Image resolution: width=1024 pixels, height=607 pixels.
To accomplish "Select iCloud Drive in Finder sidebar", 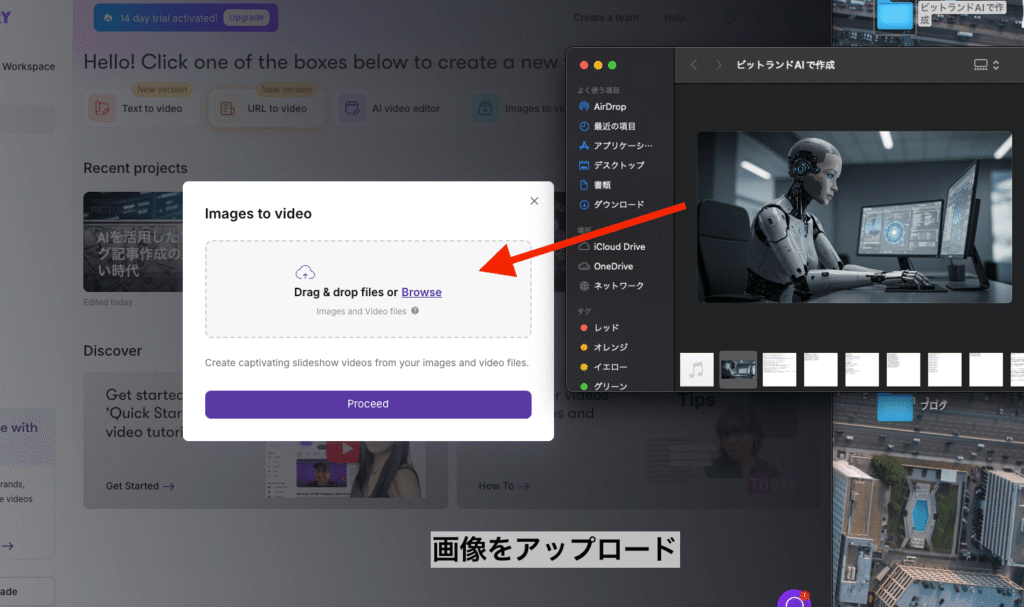I will [x=618, y=246].
